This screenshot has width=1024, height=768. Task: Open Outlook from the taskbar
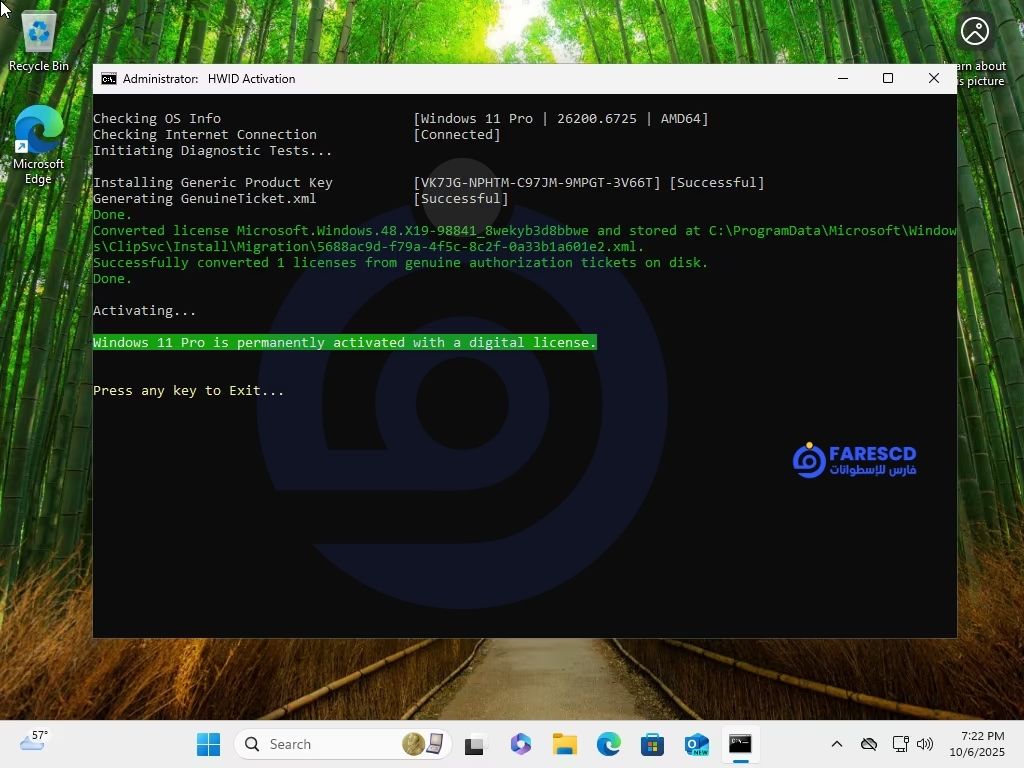click(x=695, y=744)
